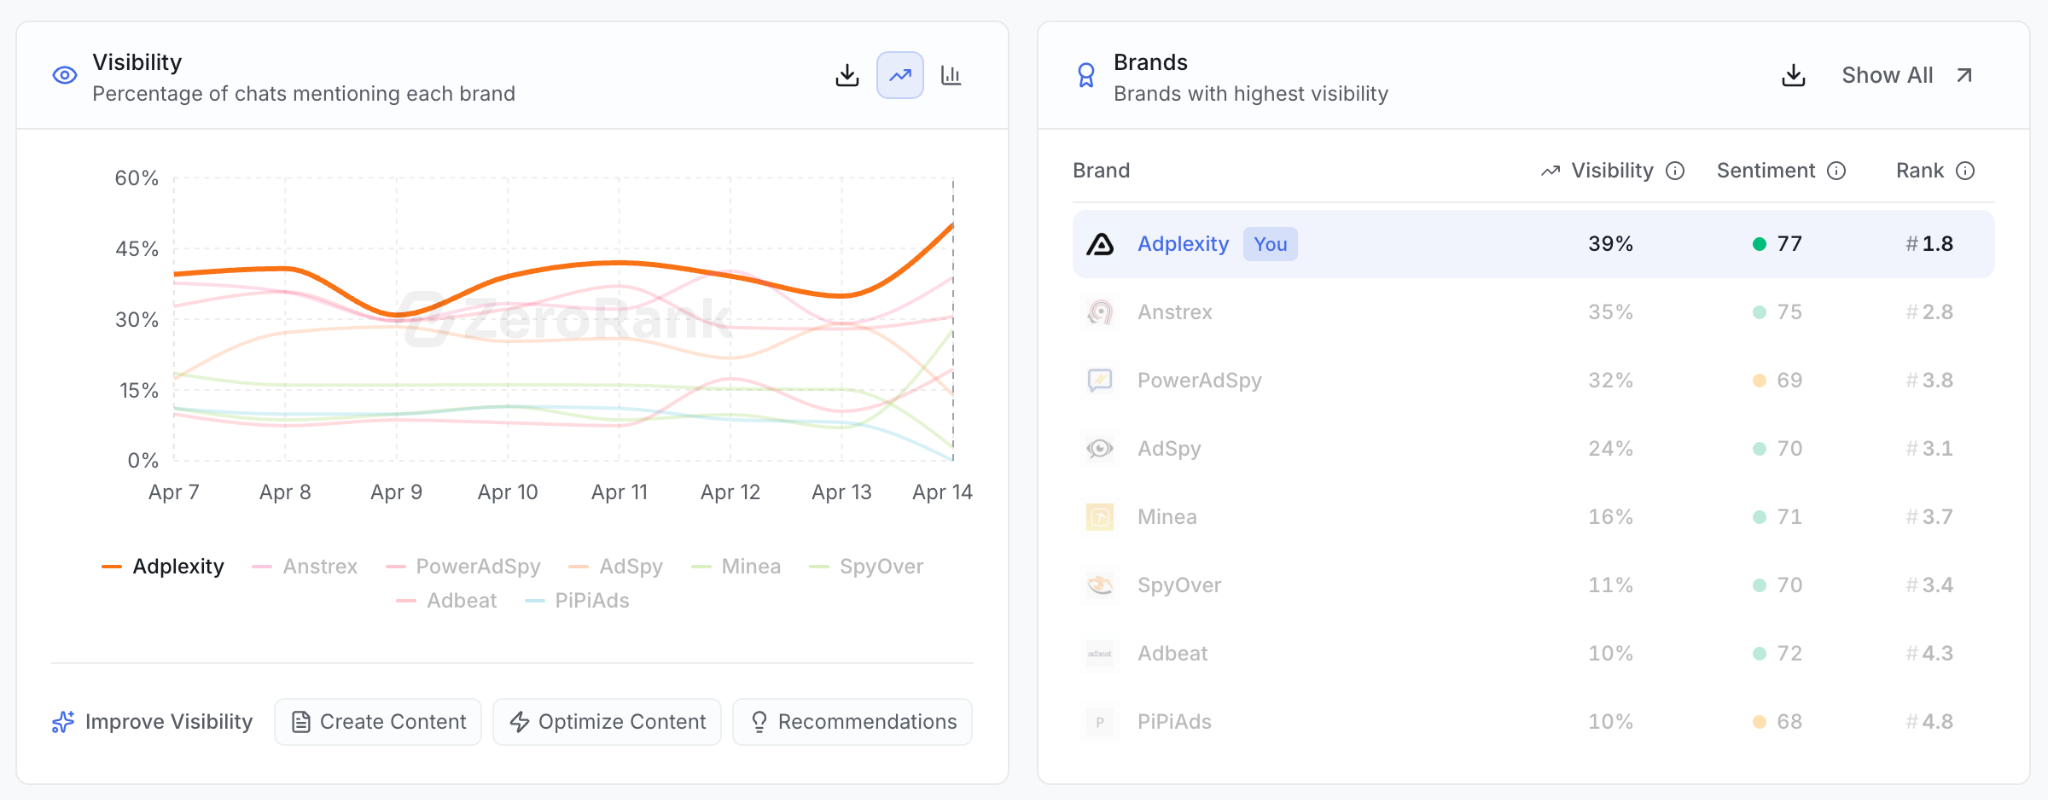The height and width of the screenshot is (800, 2048).
Task: Select the PowerAdSpy brand row name
Action: [x=1200, y=380]
